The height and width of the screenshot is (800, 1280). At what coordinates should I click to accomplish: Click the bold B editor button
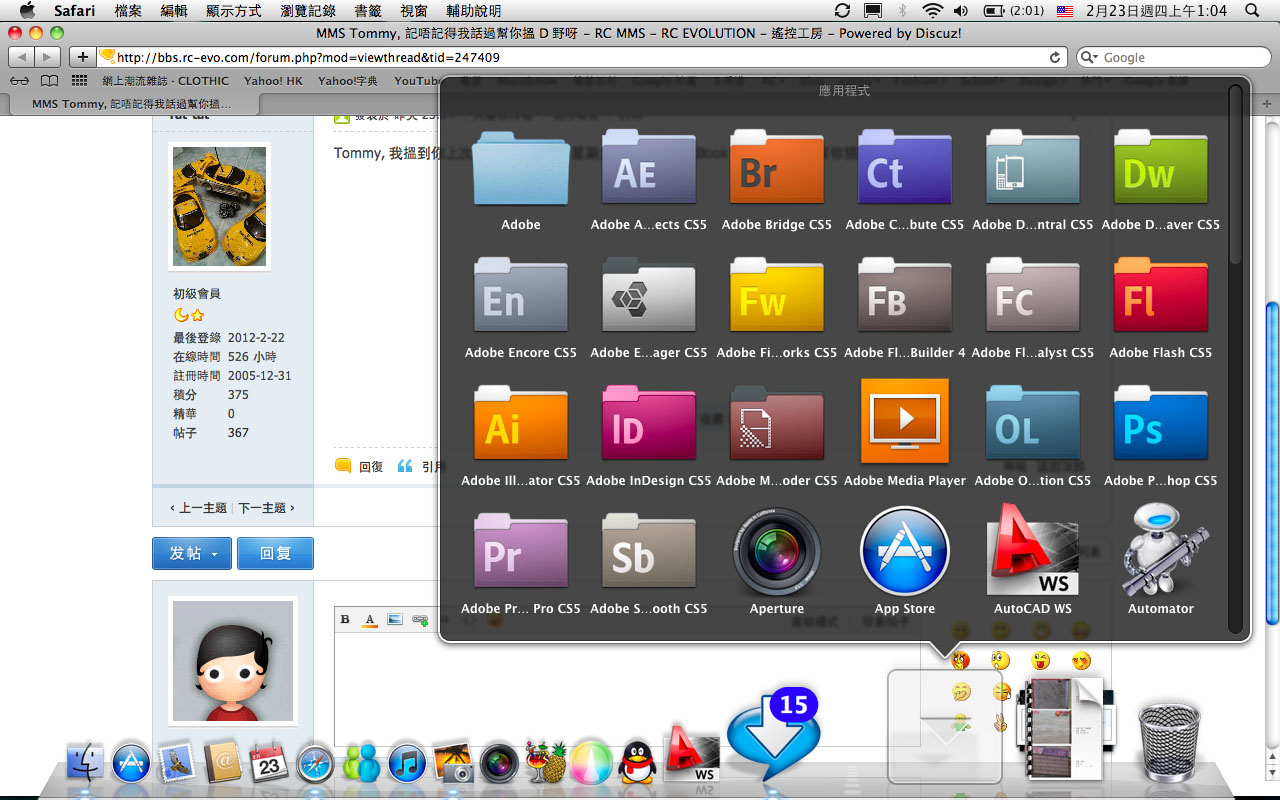[x=345, y=619]
